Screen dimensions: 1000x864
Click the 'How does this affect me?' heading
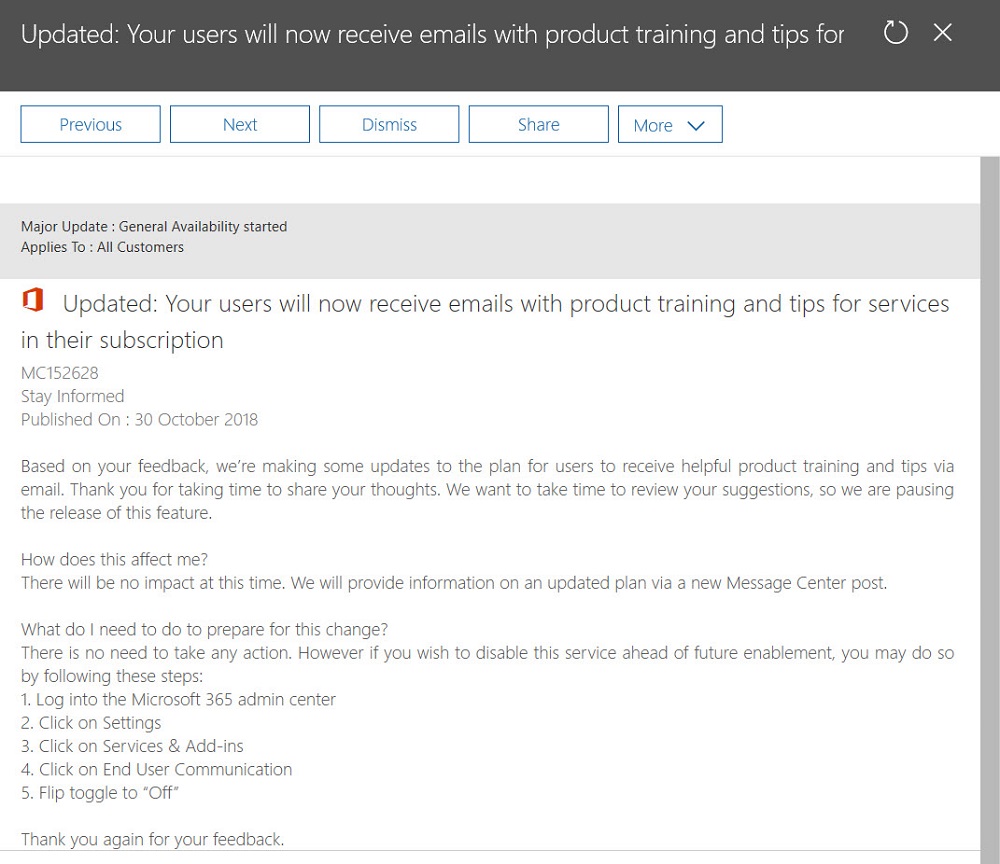[x=114, y=559]
